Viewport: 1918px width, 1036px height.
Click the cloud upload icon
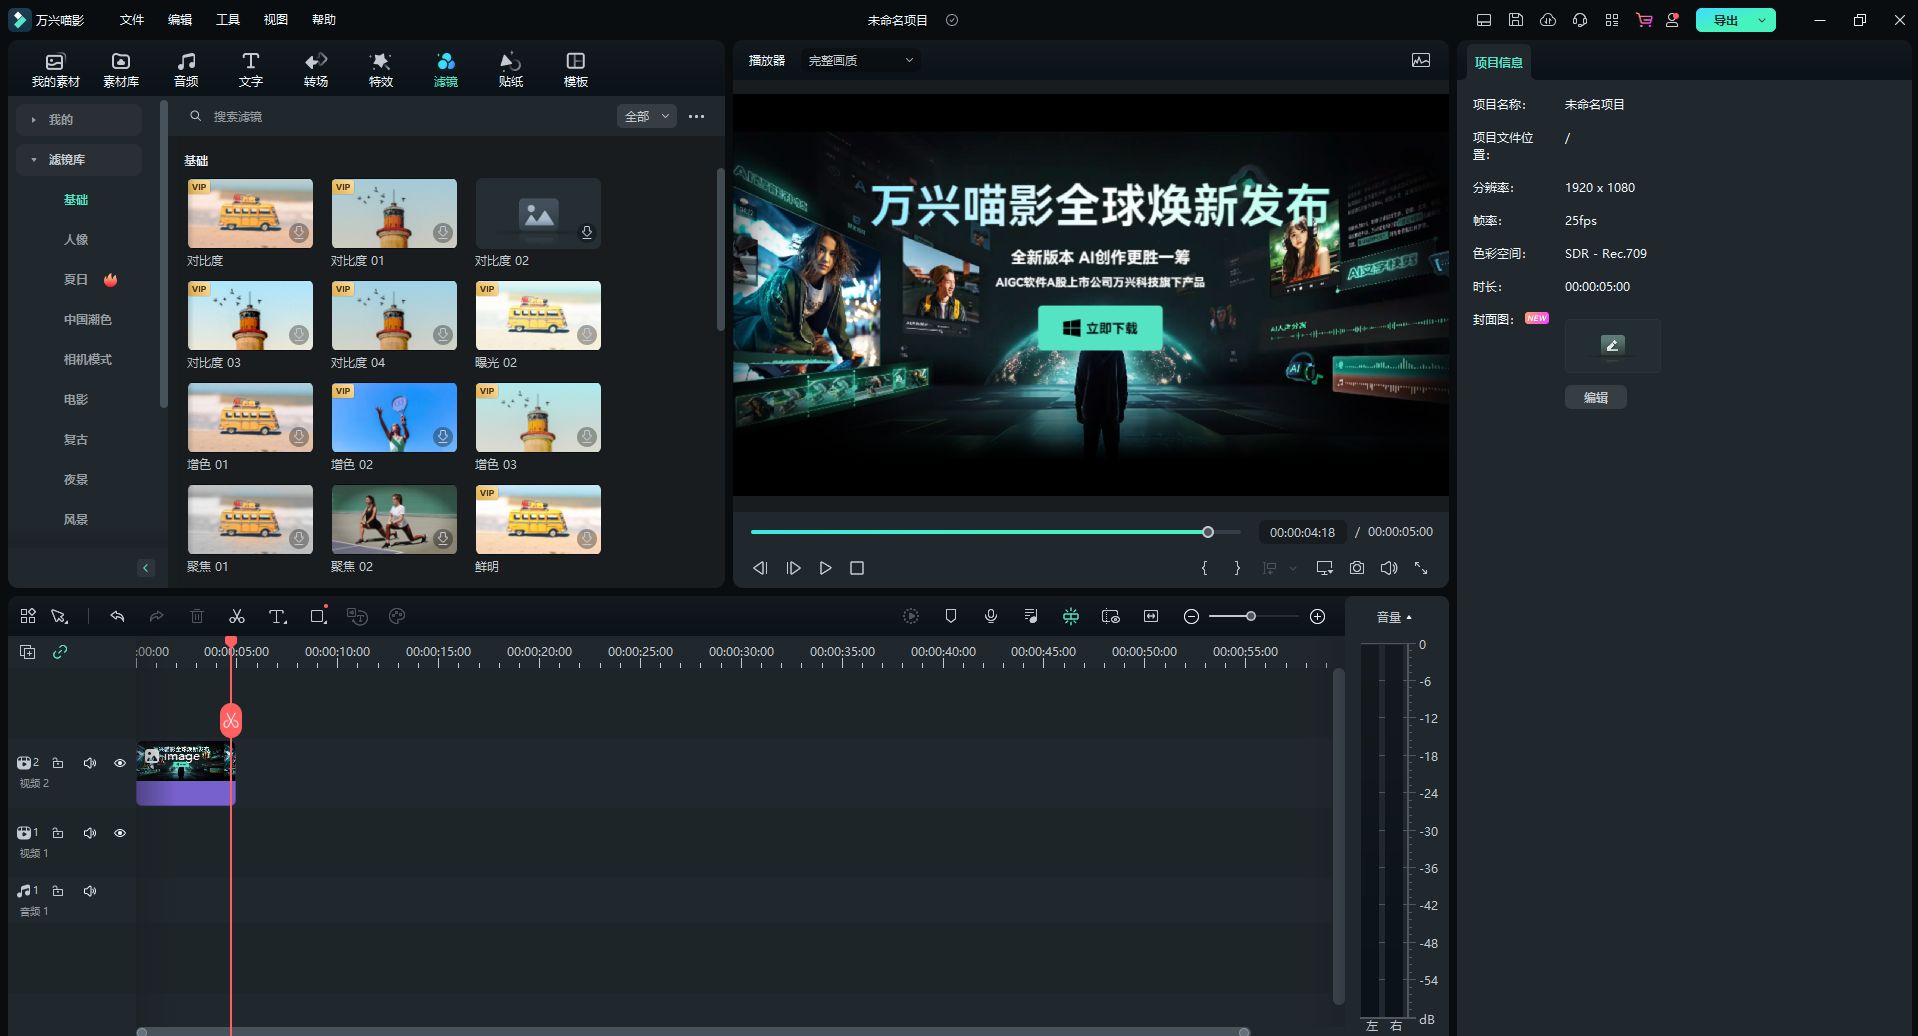tap(1548, 20)
